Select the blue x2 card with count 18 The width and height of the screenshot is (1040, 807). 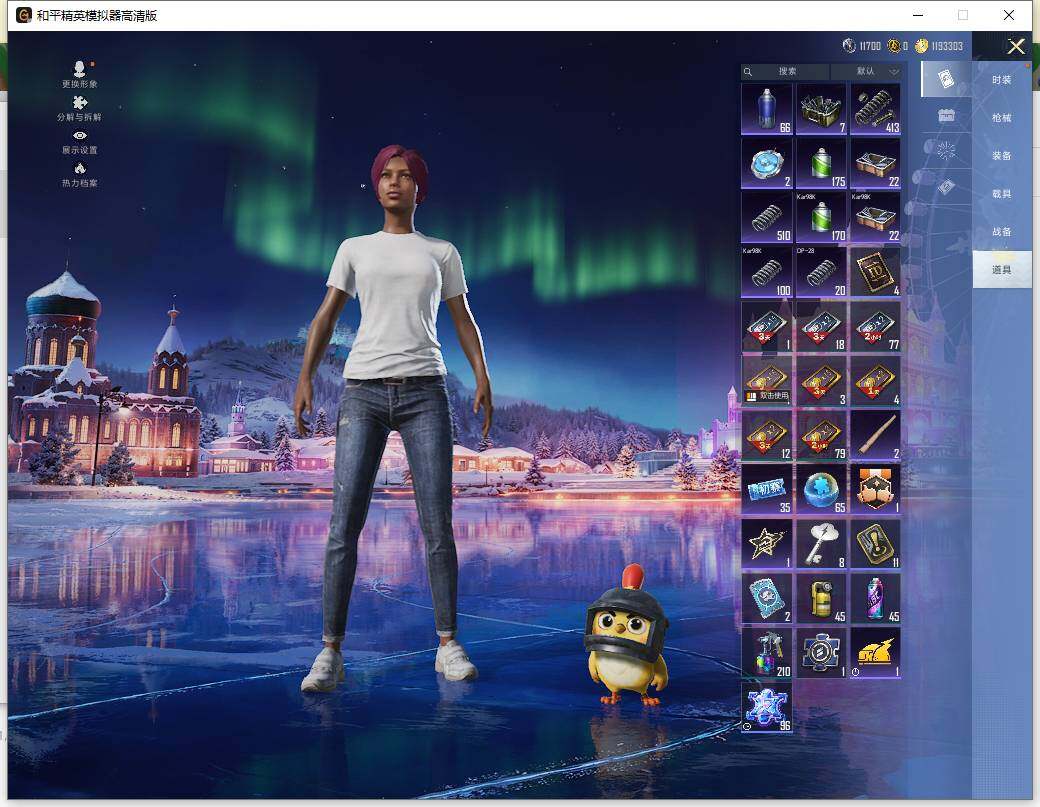click(821, 326)
